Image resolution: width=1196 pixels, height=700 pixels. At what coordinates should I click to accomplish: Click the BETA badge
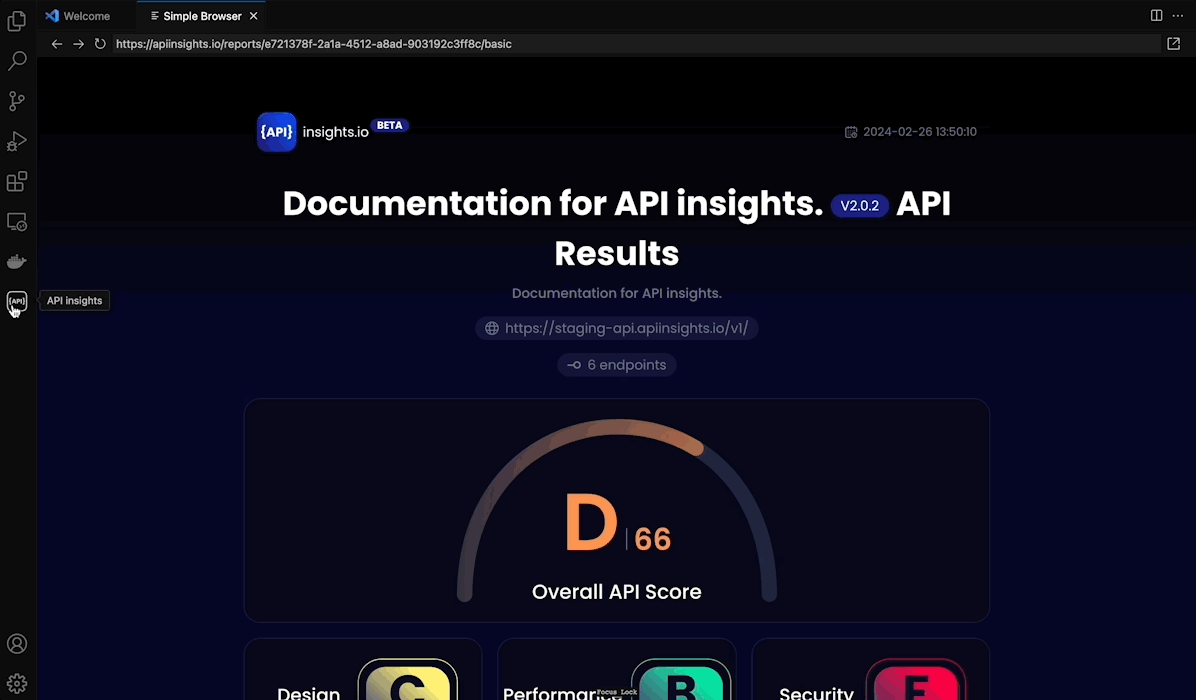(x=390, y=125)
